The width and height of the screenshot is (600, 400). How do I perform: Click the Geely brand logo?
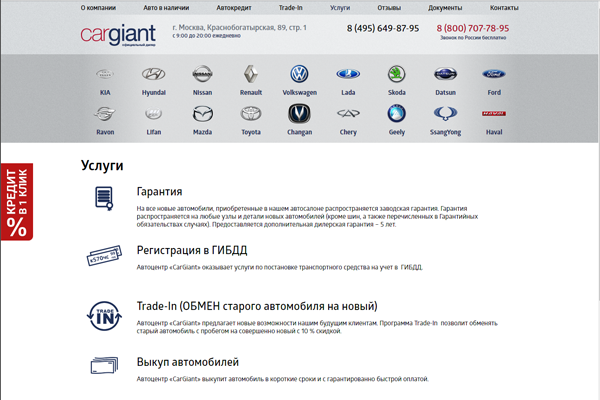pyautogui.click(x=396, y=115)
